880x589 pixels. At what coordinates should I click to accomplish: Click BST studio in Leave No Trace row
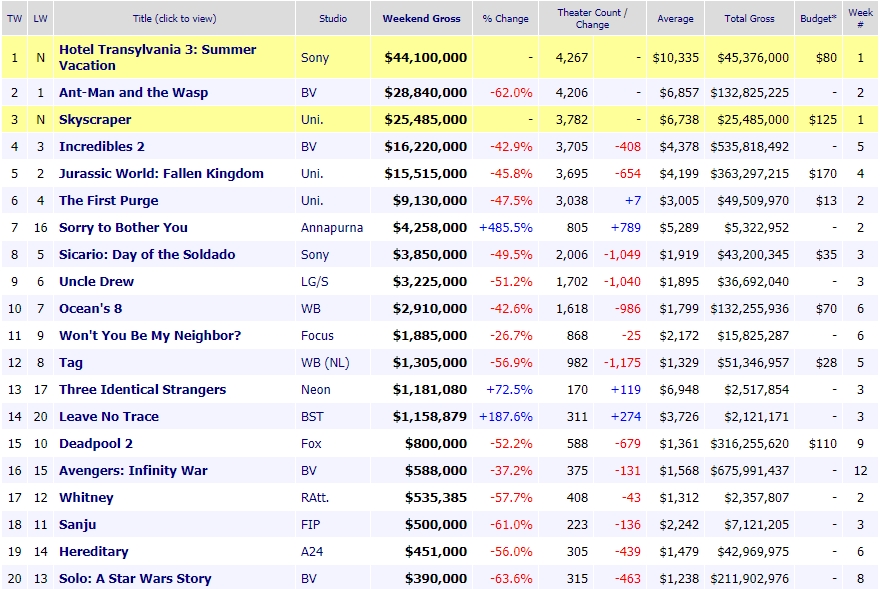click(312, 417)
